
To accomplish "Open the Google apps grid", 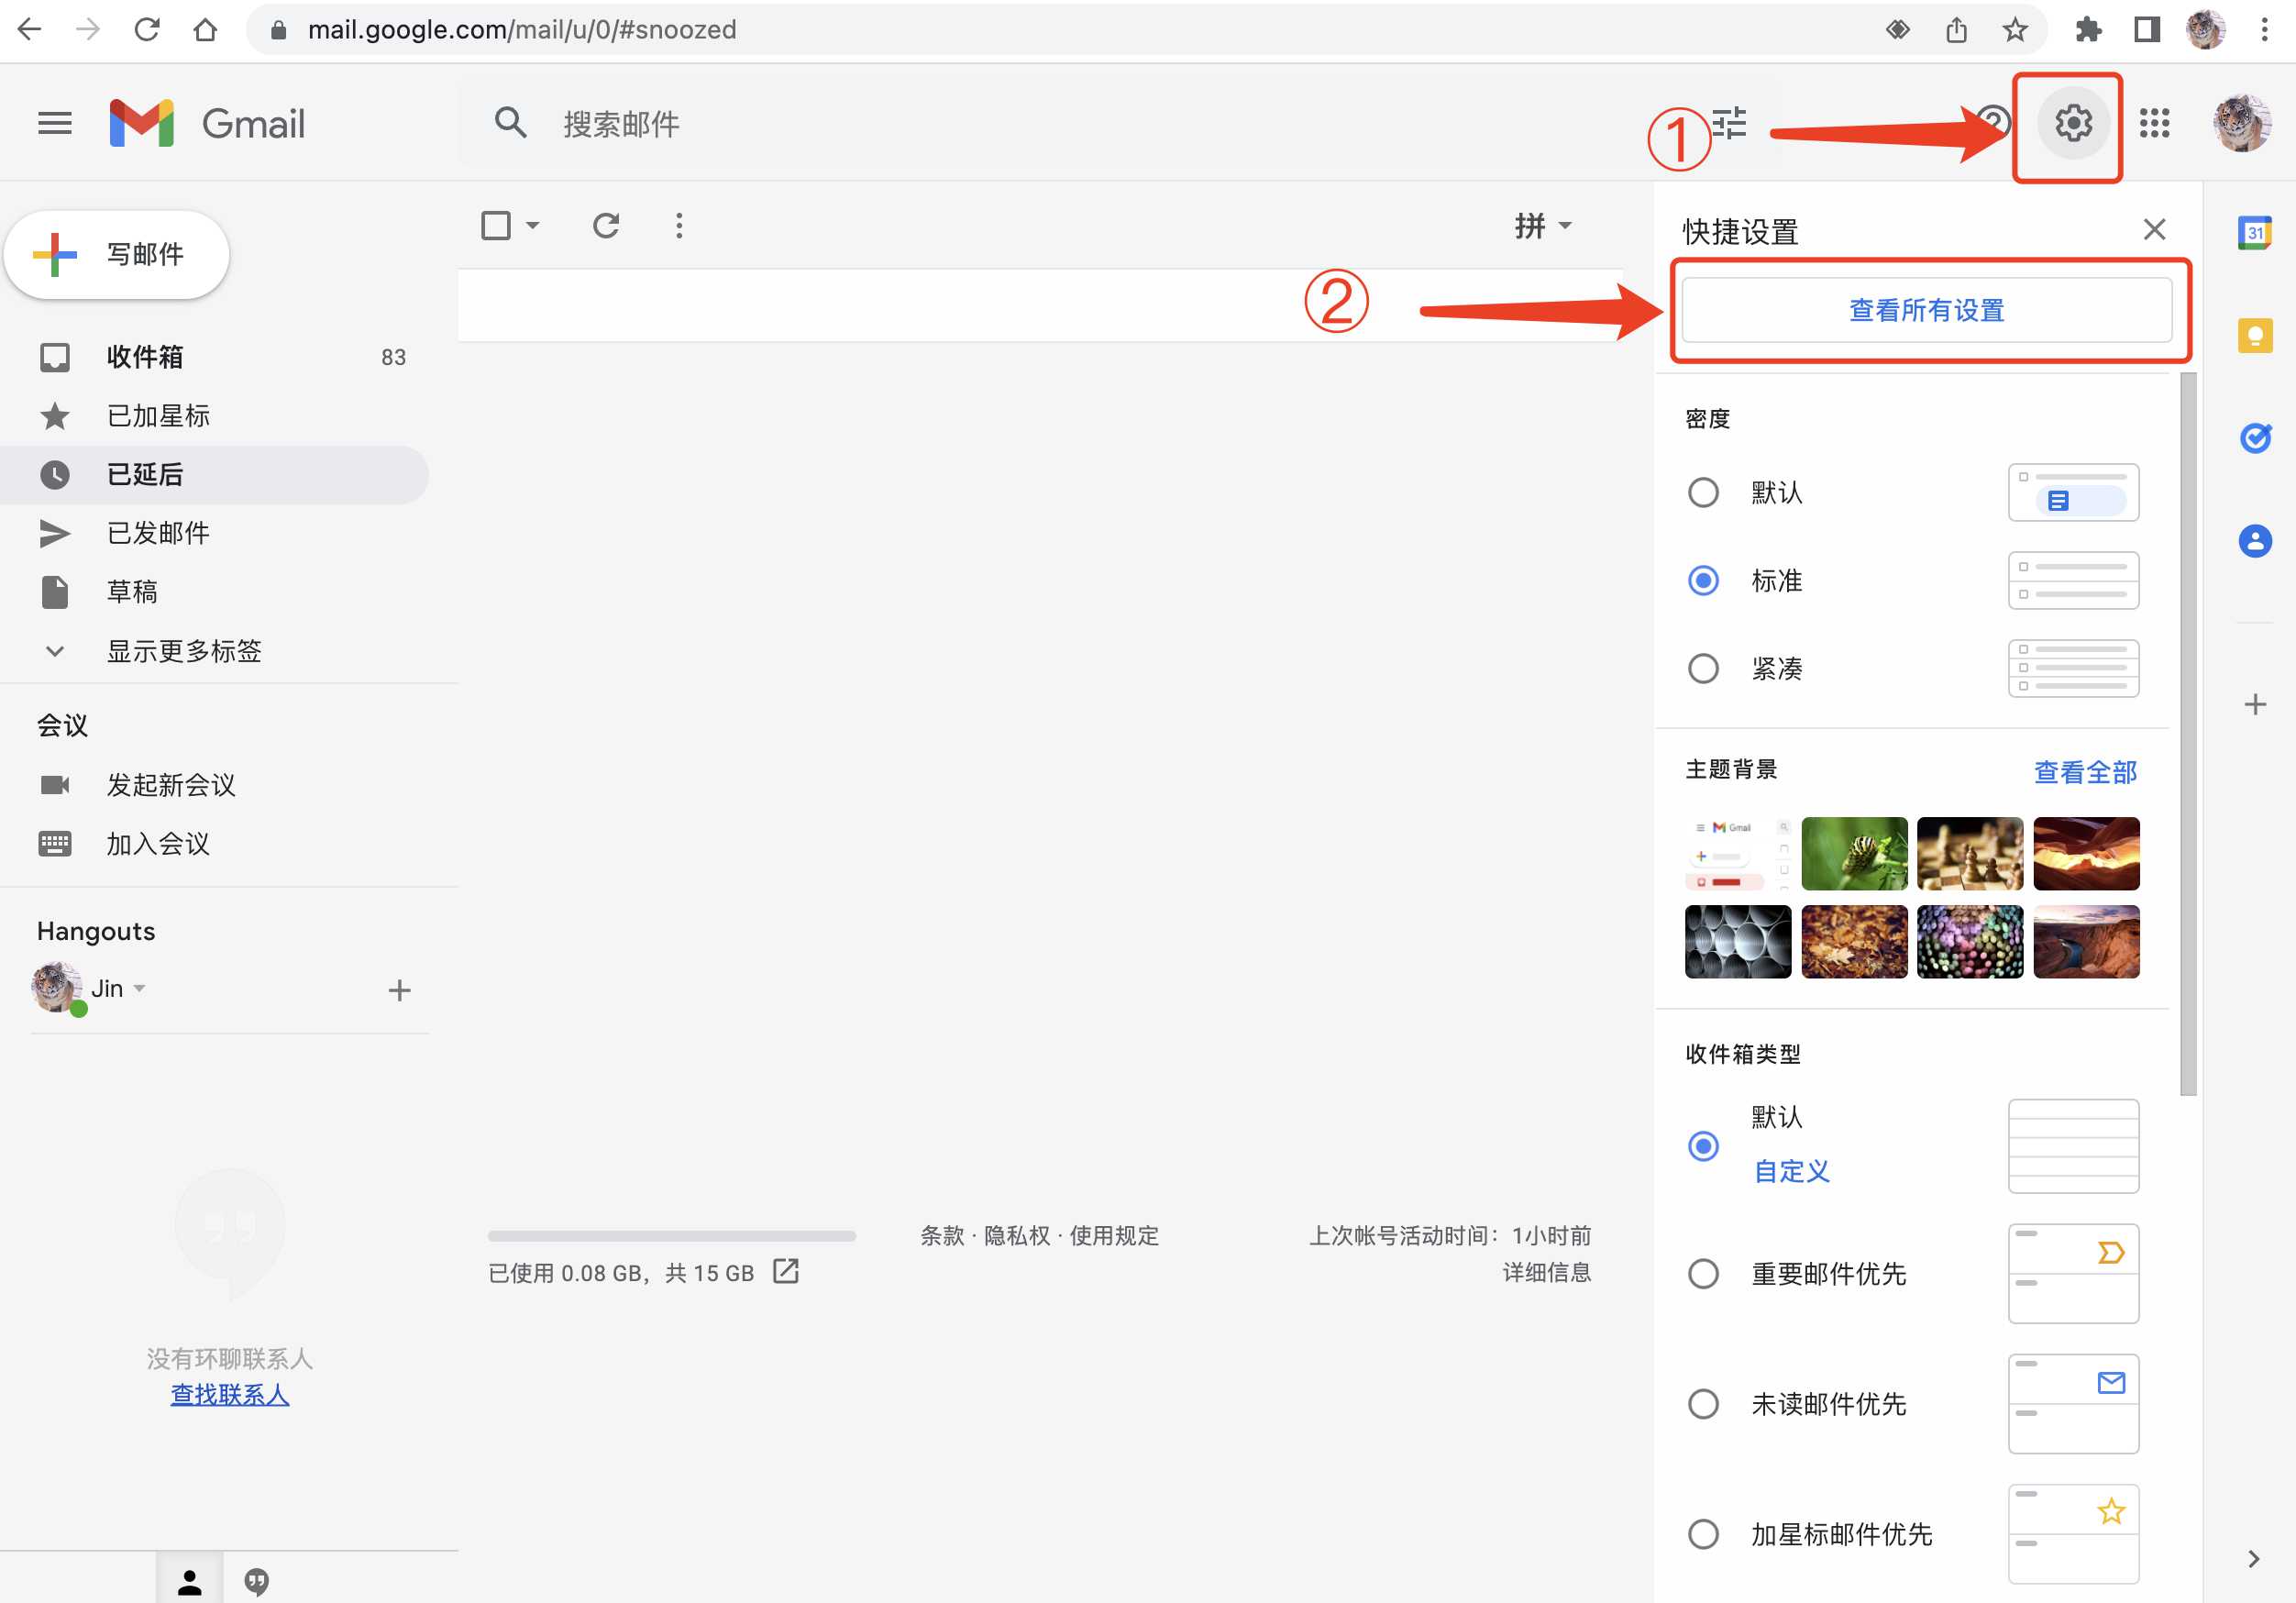I will coord(2154,123).
